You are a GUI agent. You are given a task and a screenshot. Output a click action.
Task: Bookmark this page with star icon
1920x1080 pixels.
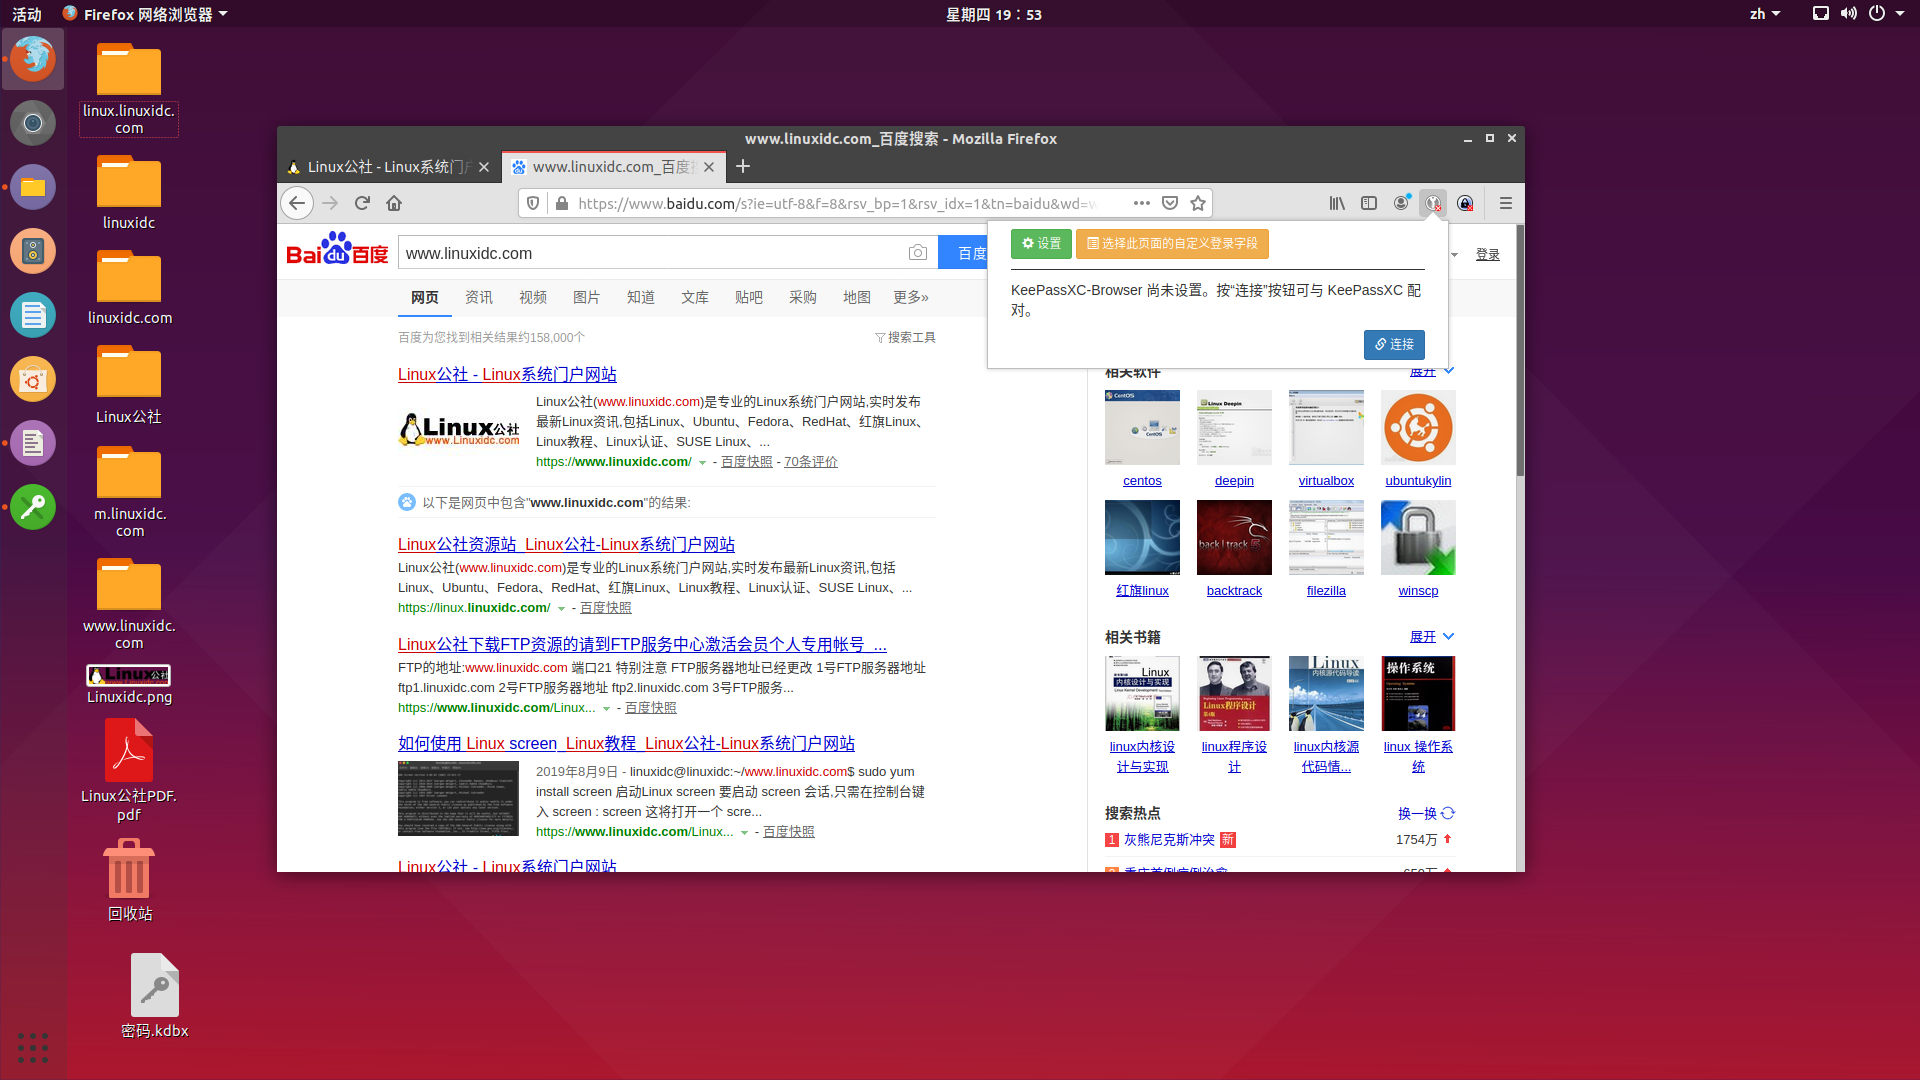click(x=1198, y=203)
